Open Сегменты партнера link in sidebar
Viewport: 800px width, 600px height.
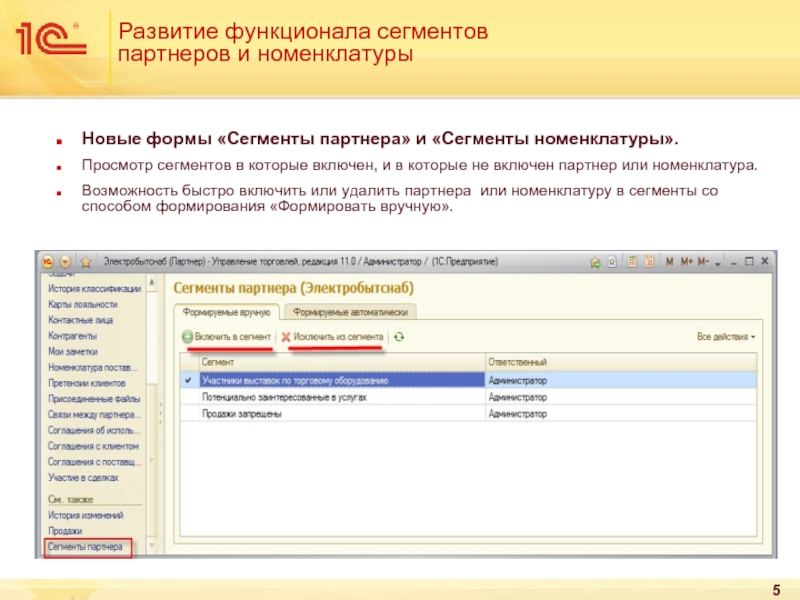pyautogui.click(x=85, y=547)
